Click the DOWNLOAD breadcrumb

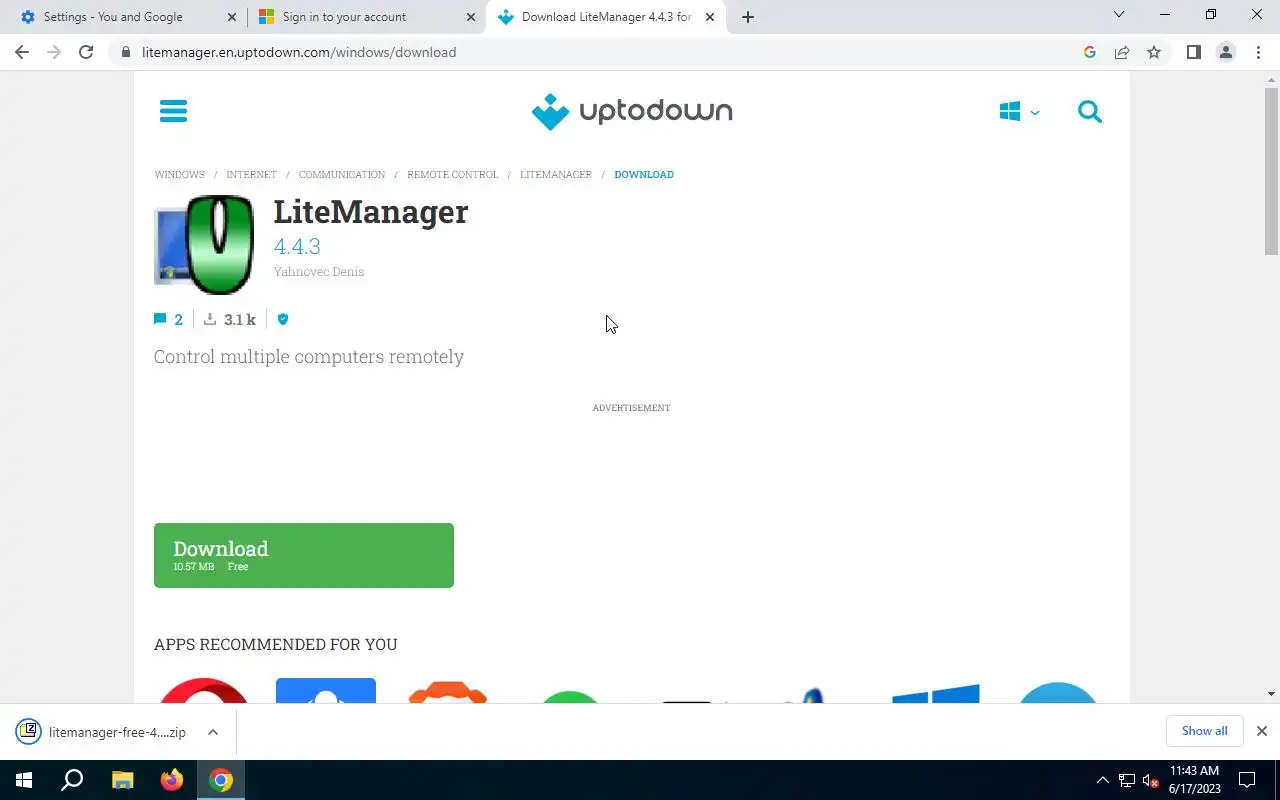644,174
